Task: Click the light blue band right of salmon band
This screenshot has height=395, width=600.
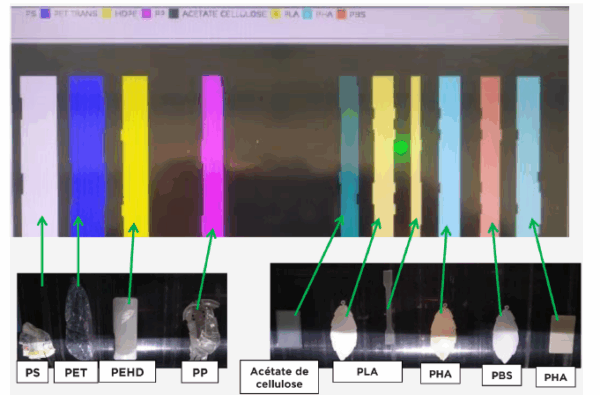Action: 528,156
